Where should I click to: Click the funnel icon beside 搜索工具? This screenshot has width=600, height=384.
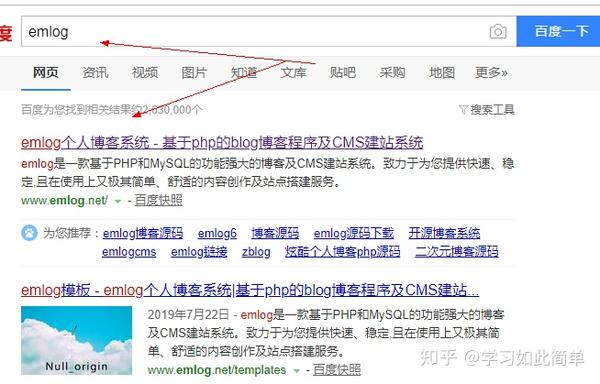[463, 110]
